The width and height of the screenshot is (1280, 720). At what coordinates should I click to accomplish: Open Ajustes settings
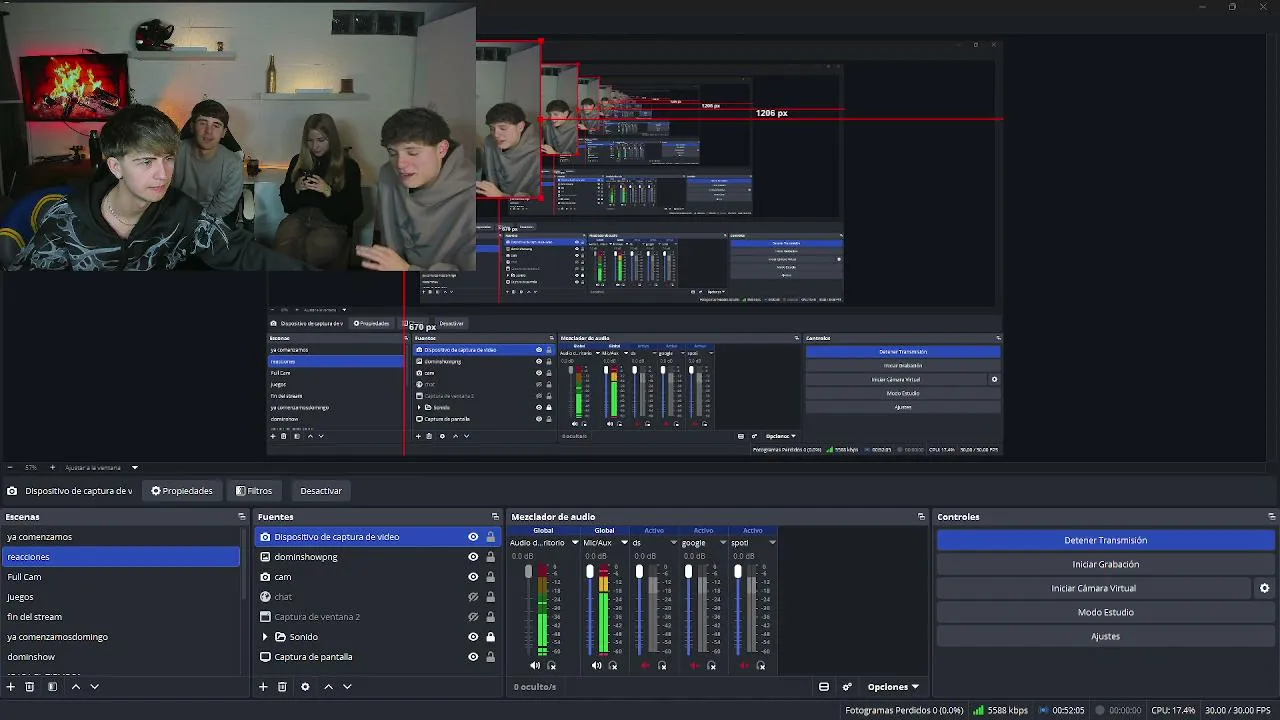1105,636
